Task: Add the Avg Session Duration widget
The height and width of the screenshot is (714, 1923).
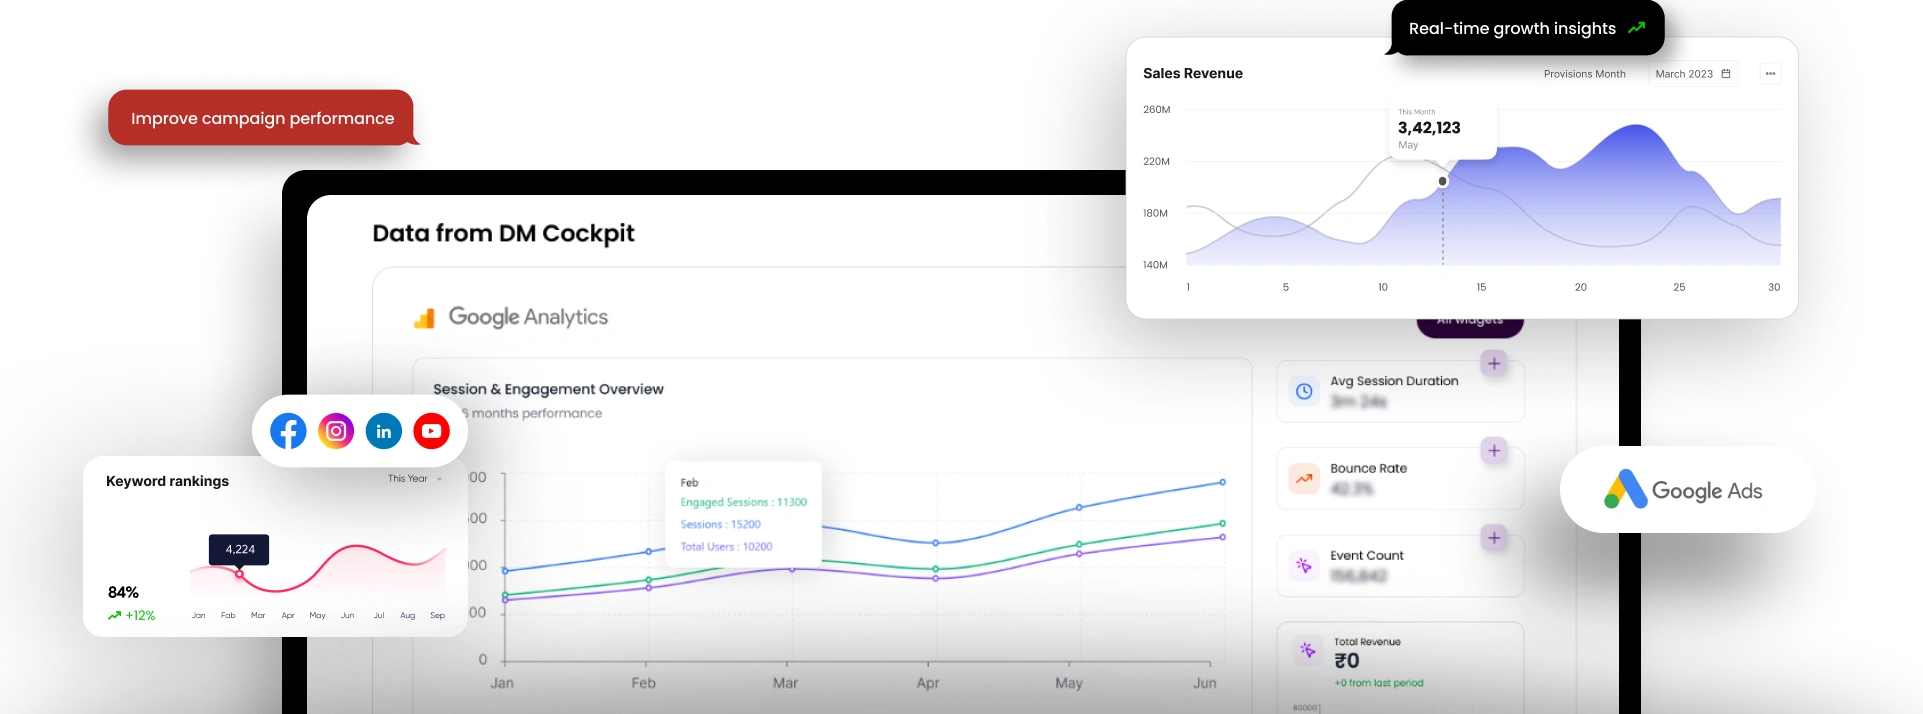Action: [1493, 364]
